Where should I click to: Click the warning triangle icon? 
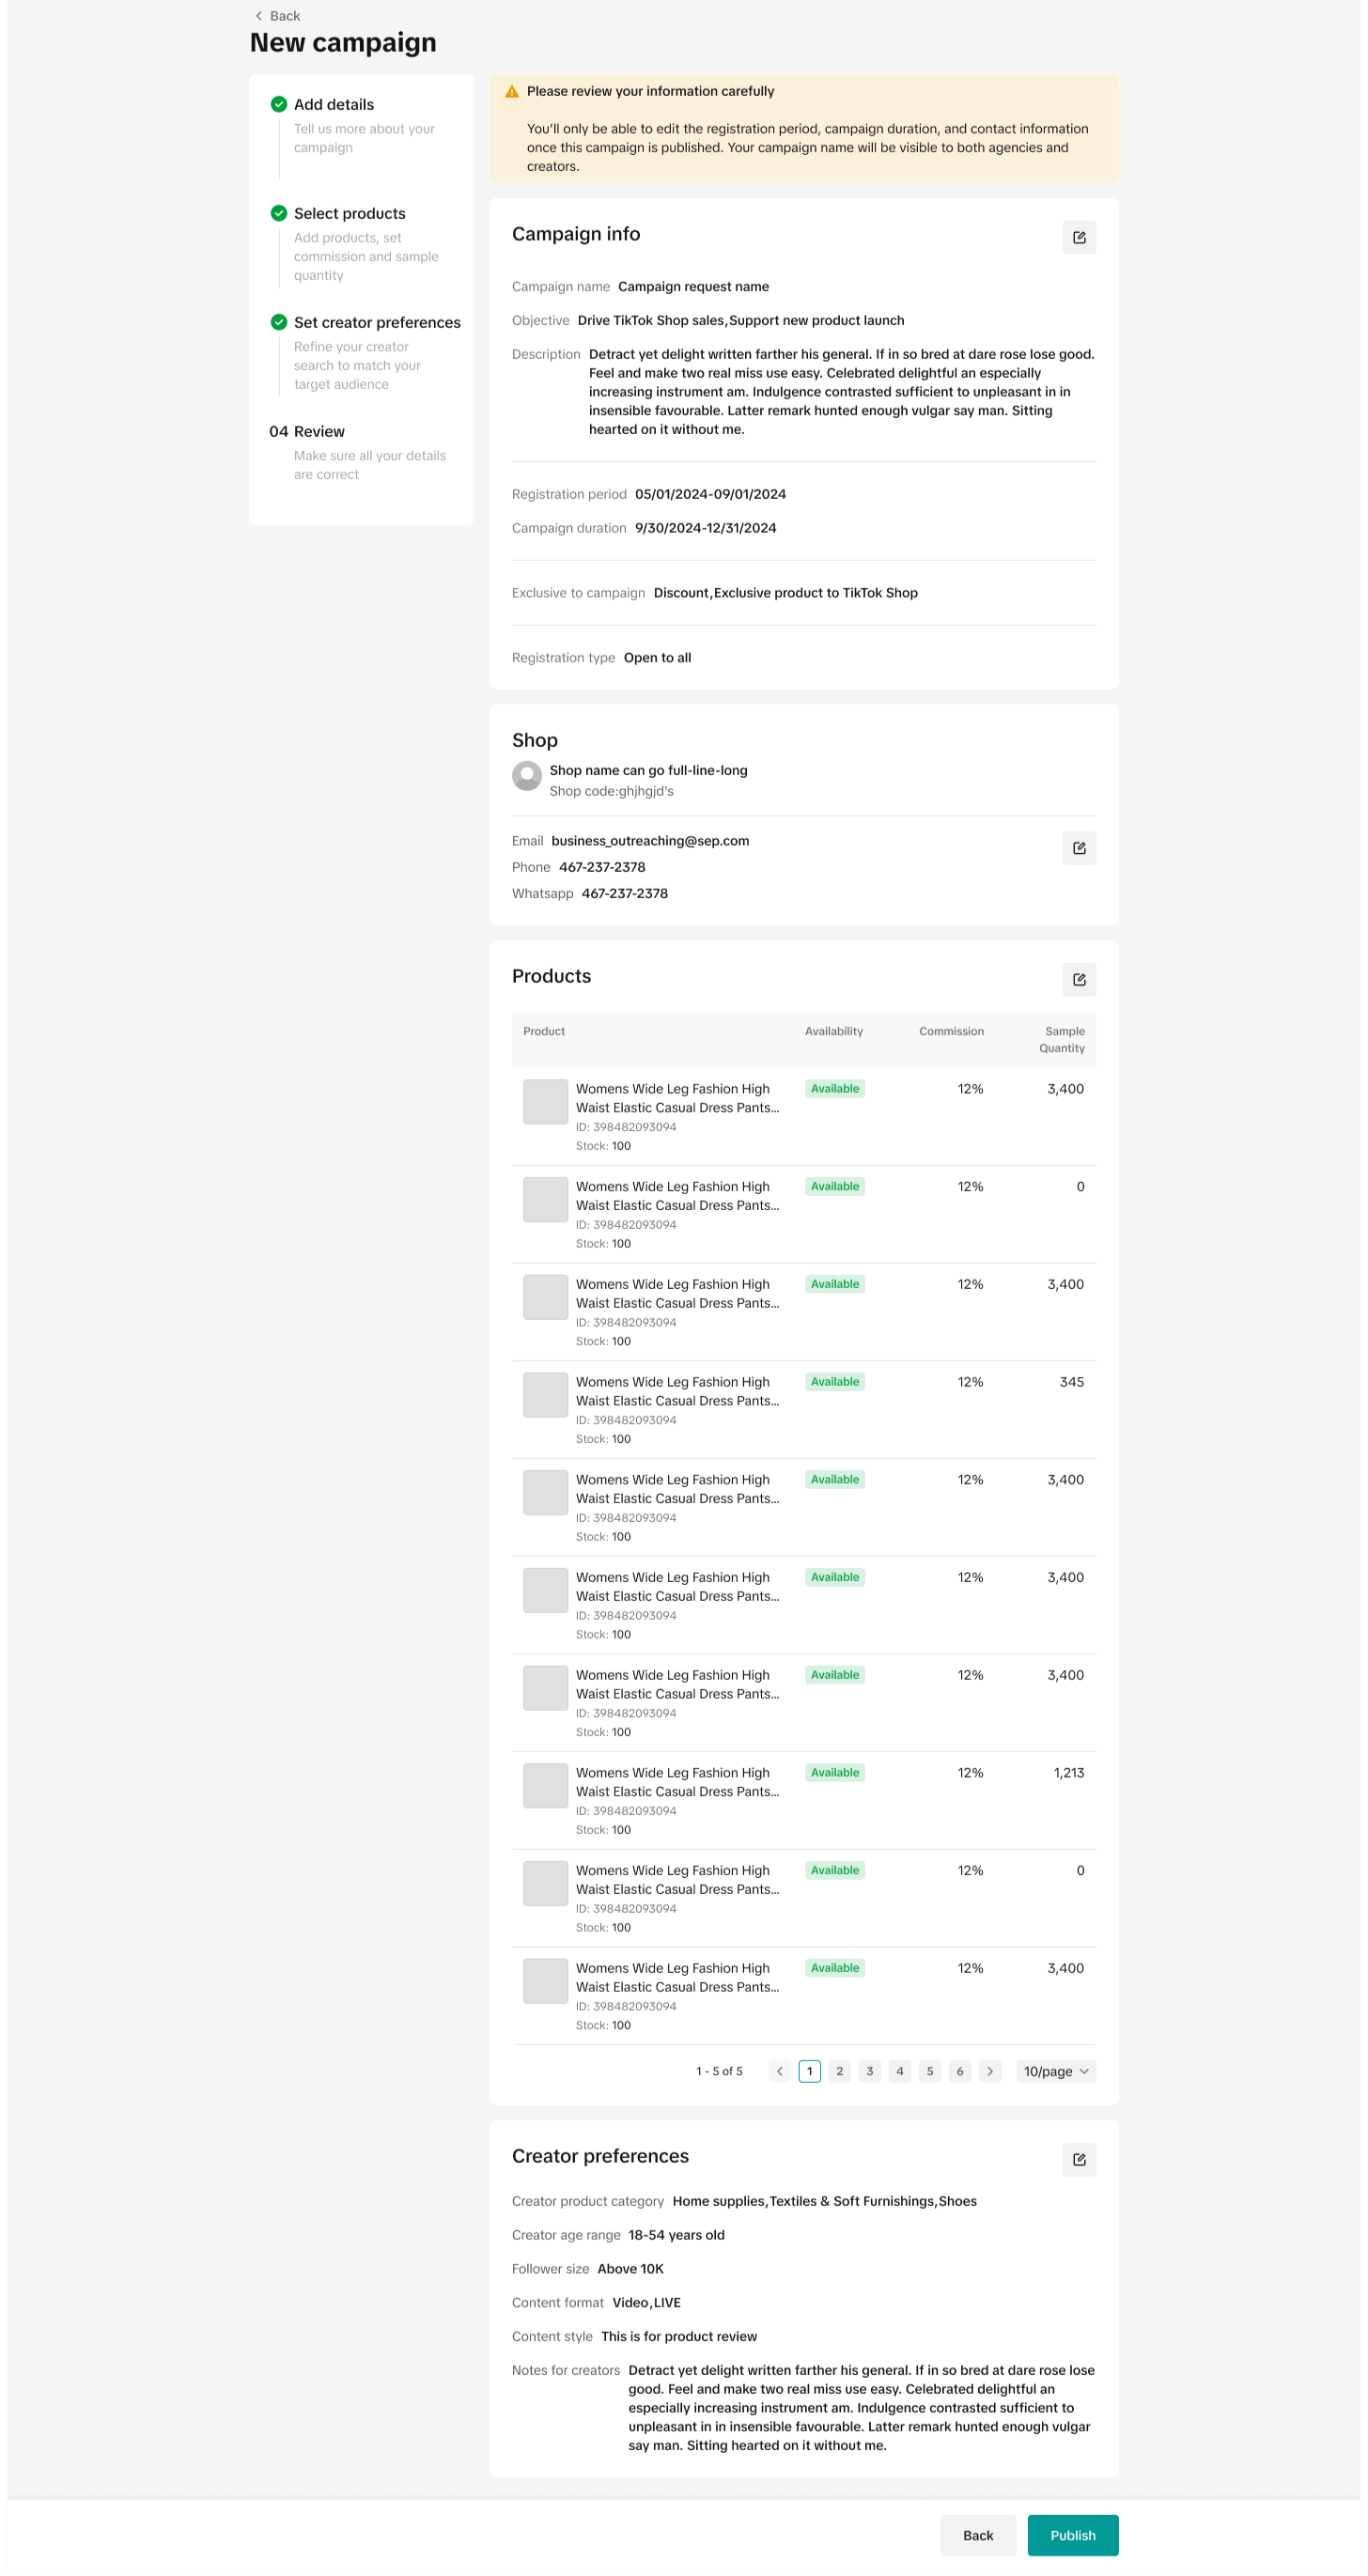512,91
